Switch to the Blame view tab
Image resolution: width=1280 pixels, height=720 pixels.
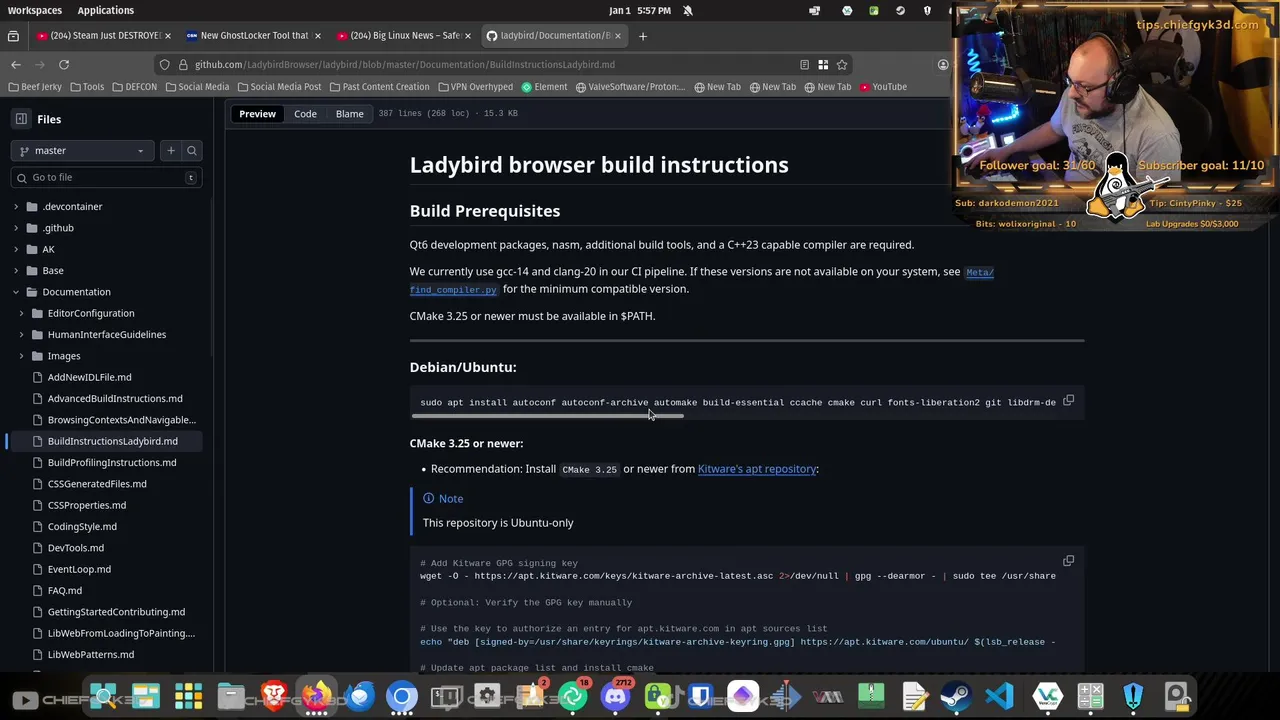349,114
